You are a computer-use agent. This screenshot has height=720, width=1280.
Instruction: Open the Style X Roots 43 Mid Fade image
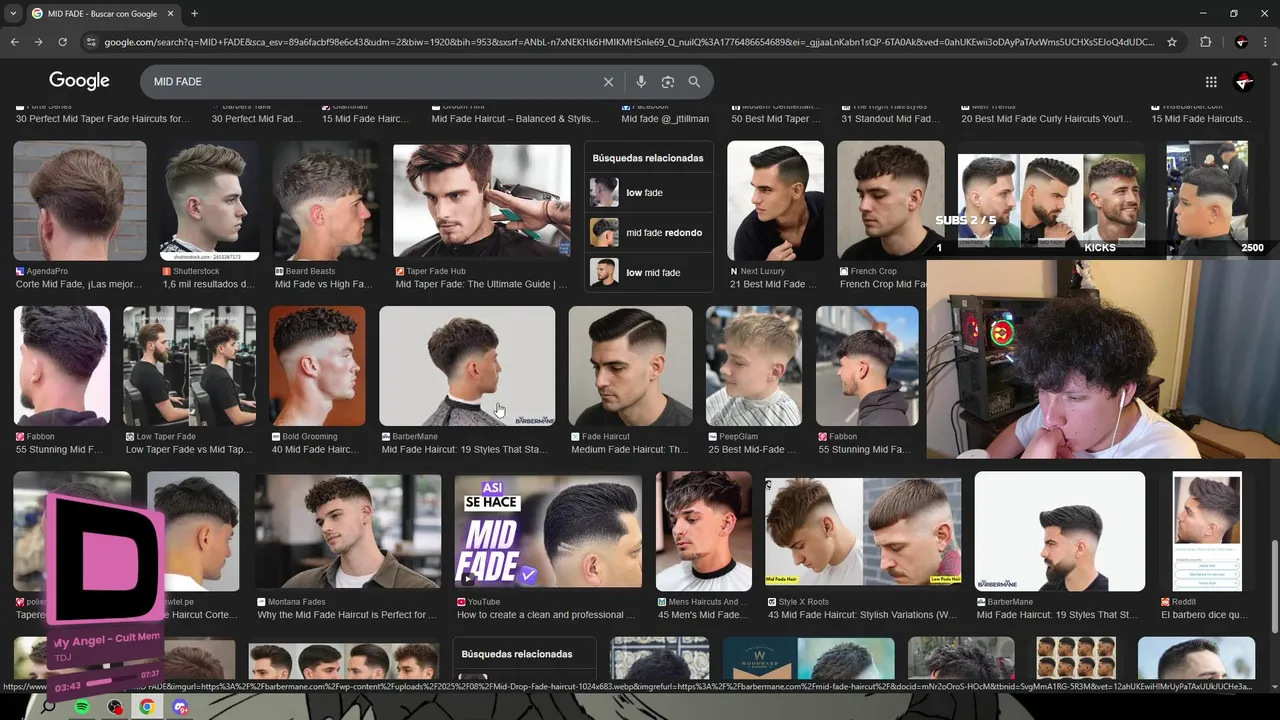click(863, 532)
